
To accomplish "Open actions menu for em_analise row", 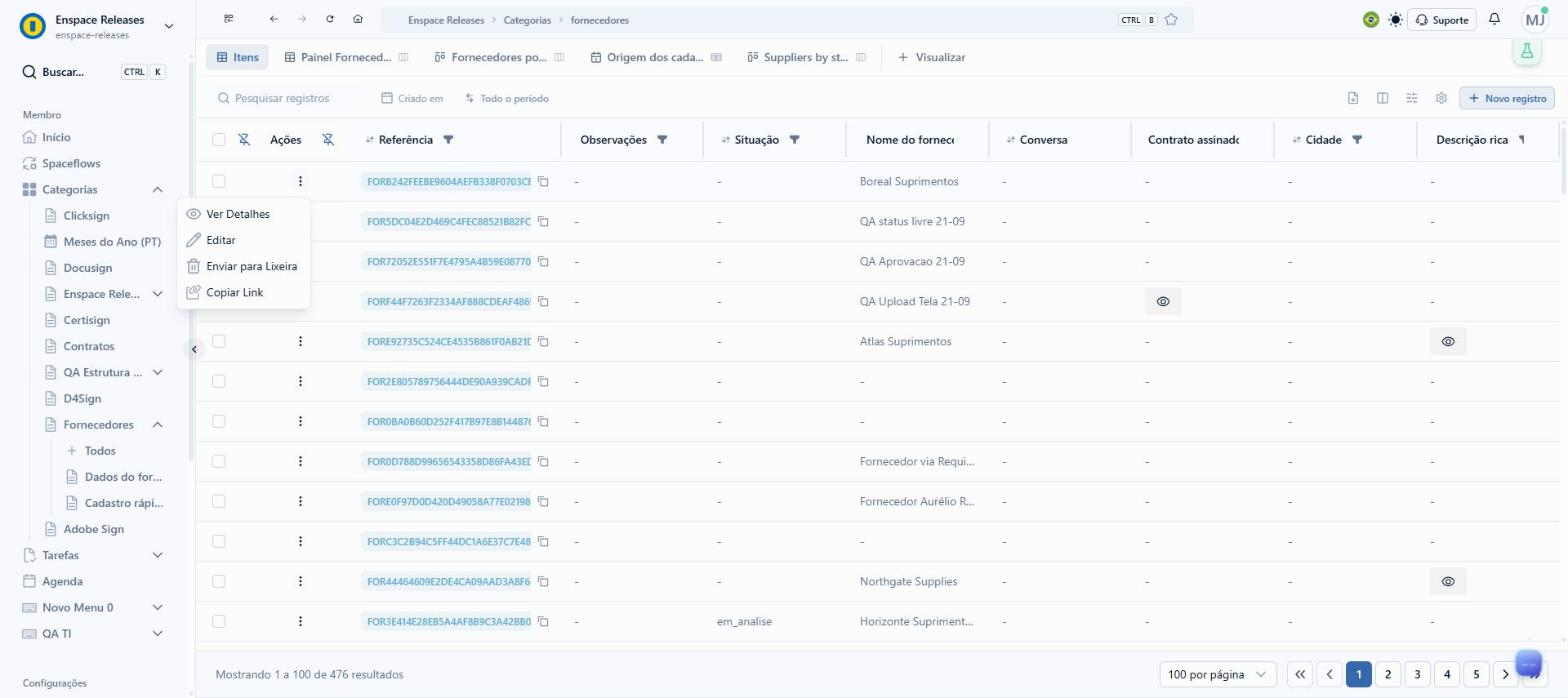I will [300, 621].
